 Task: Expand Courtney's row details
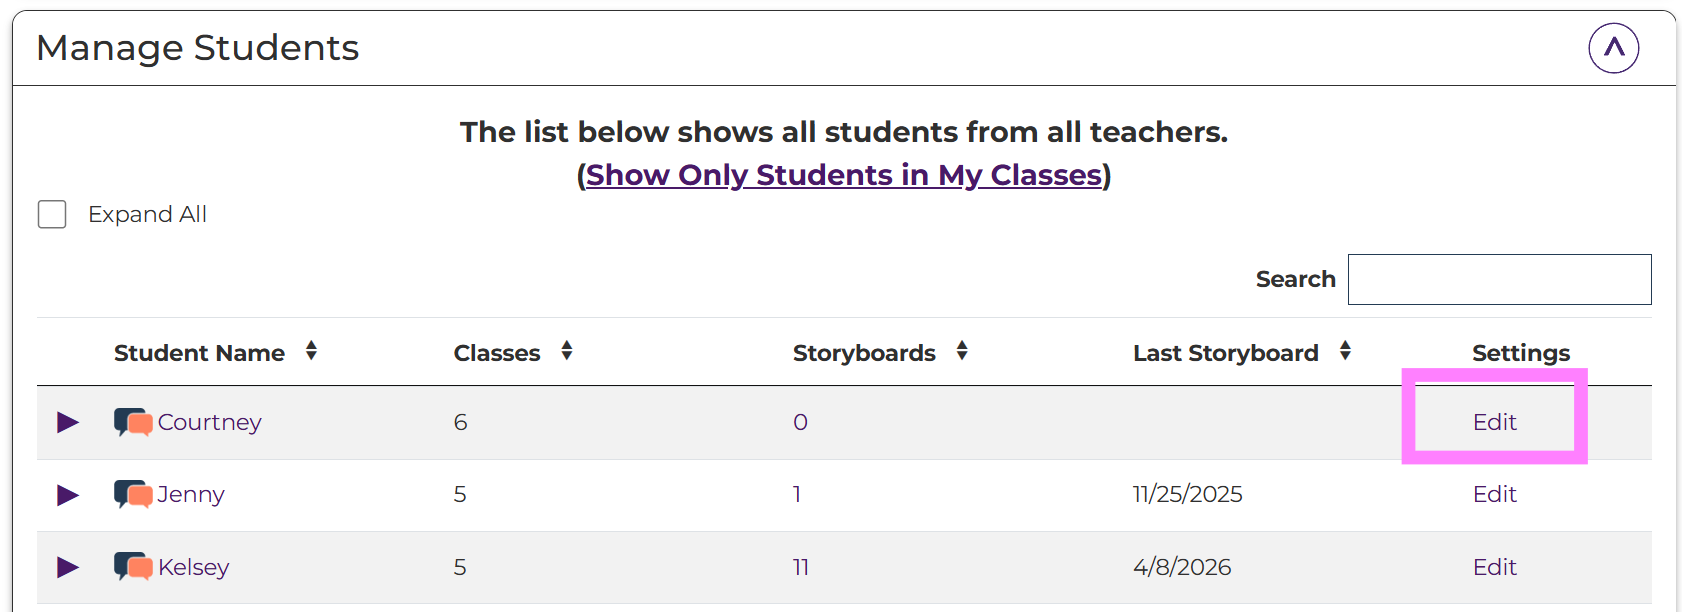tap(68, 422)
